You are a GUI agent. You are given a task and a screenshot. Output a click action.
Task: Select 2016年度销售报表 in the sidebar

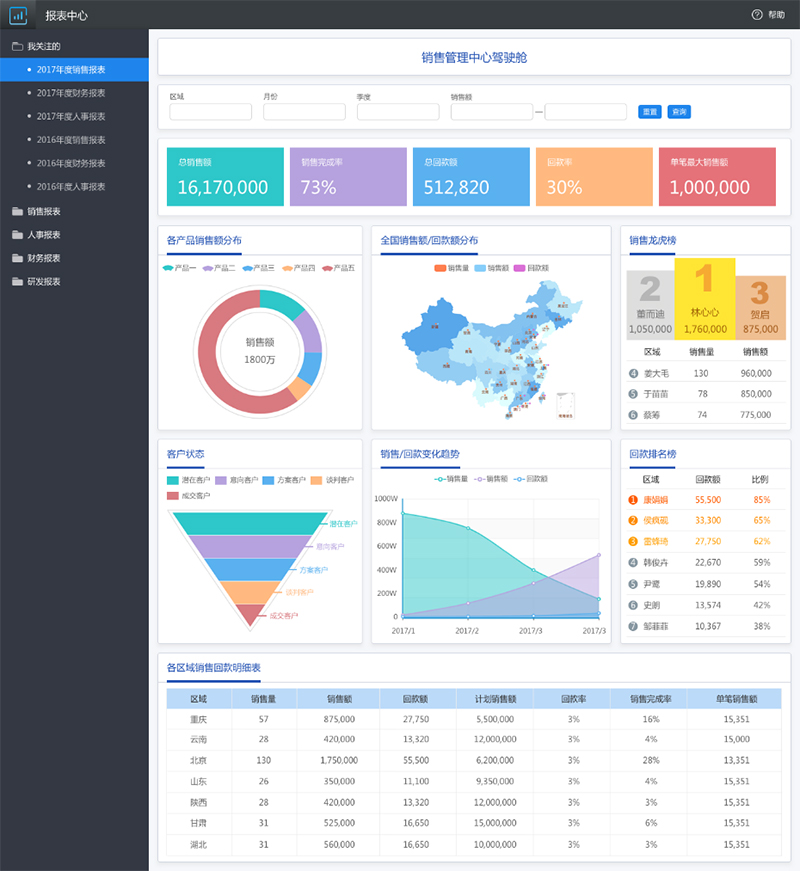pyautogui.click(x=71, y=140)
